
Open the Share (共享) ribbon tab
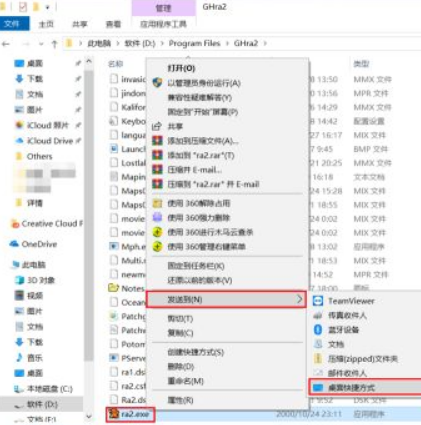[x=80, y=24]
